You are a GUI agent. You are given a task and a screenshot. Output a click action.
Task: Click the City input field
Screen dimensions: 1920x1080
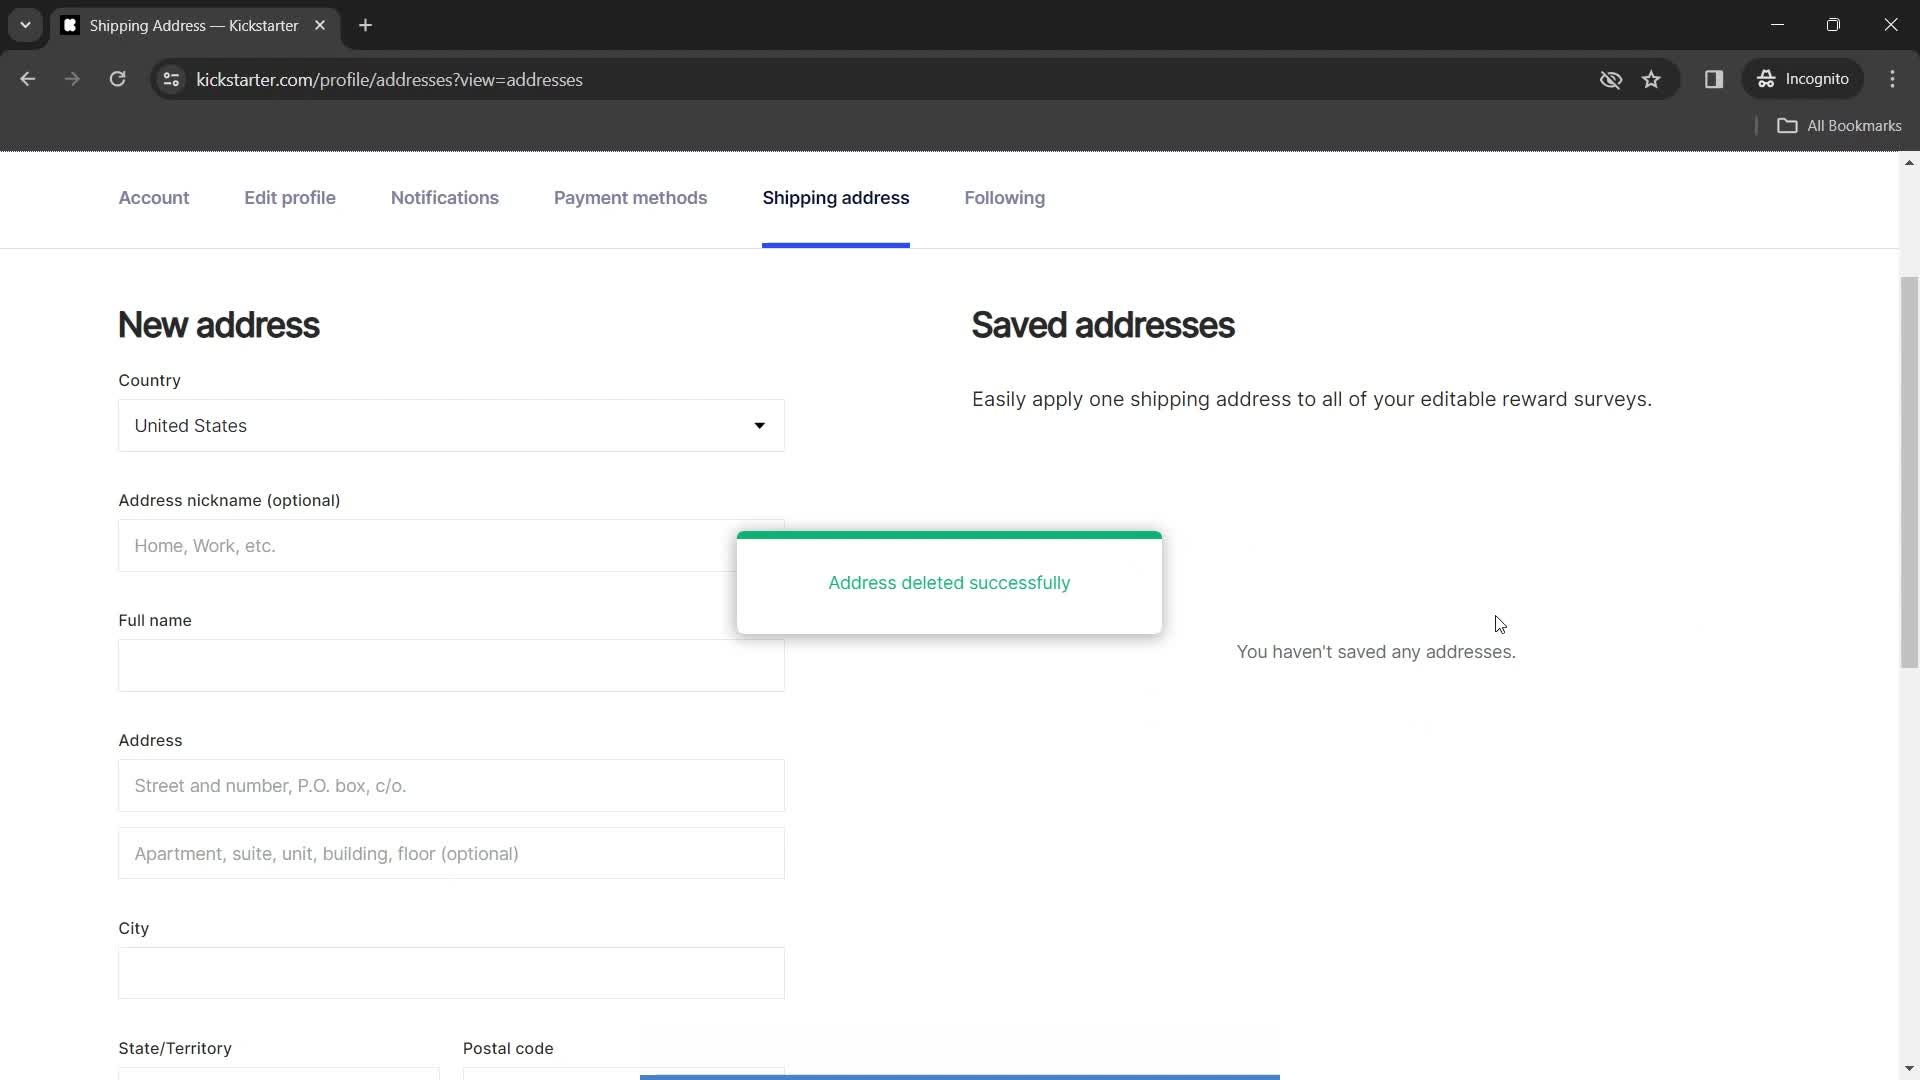[x=452, y=975]
